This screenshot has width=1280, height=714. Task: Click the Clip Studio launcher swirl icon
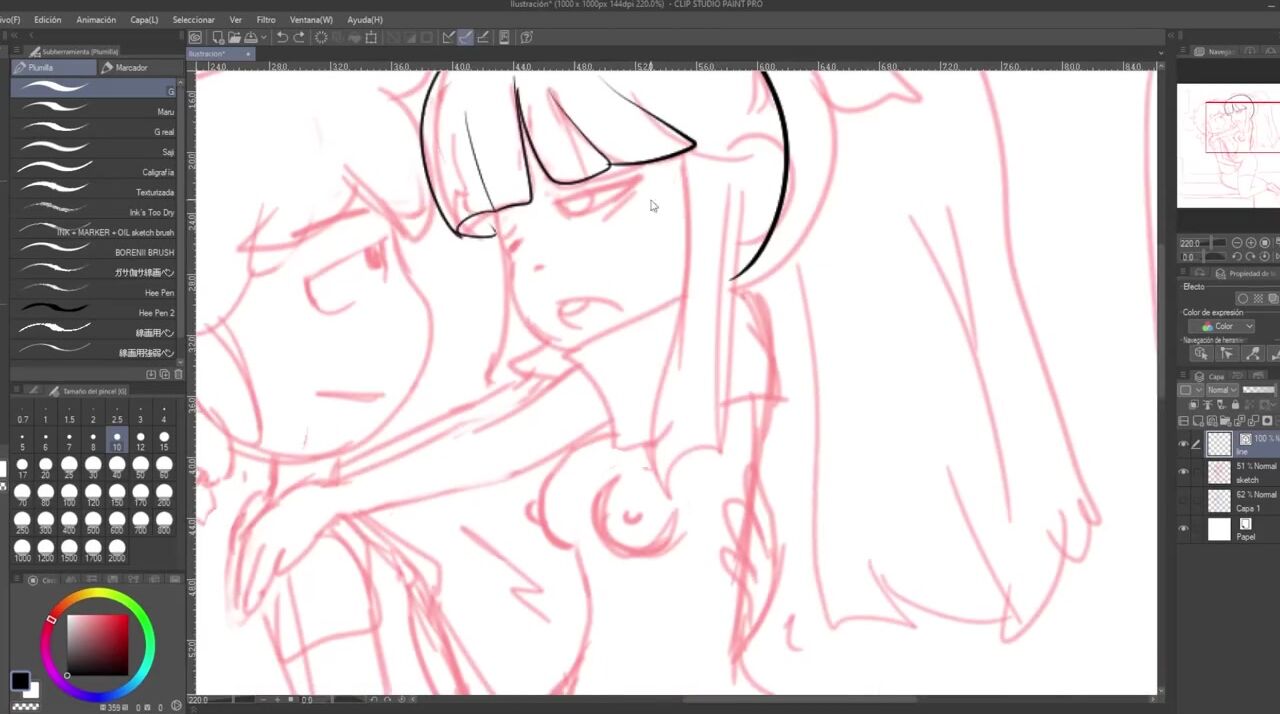pos(196,38)
